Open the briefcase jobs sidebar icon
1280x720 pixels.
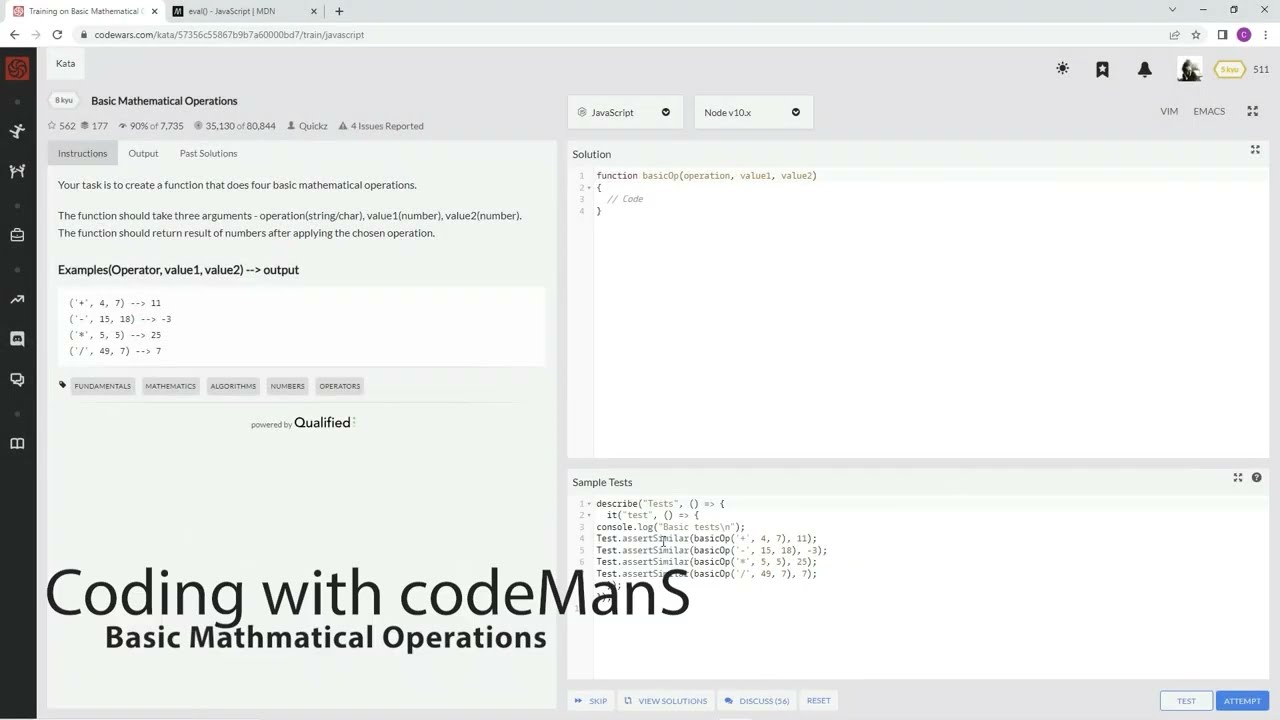(17, 235)
